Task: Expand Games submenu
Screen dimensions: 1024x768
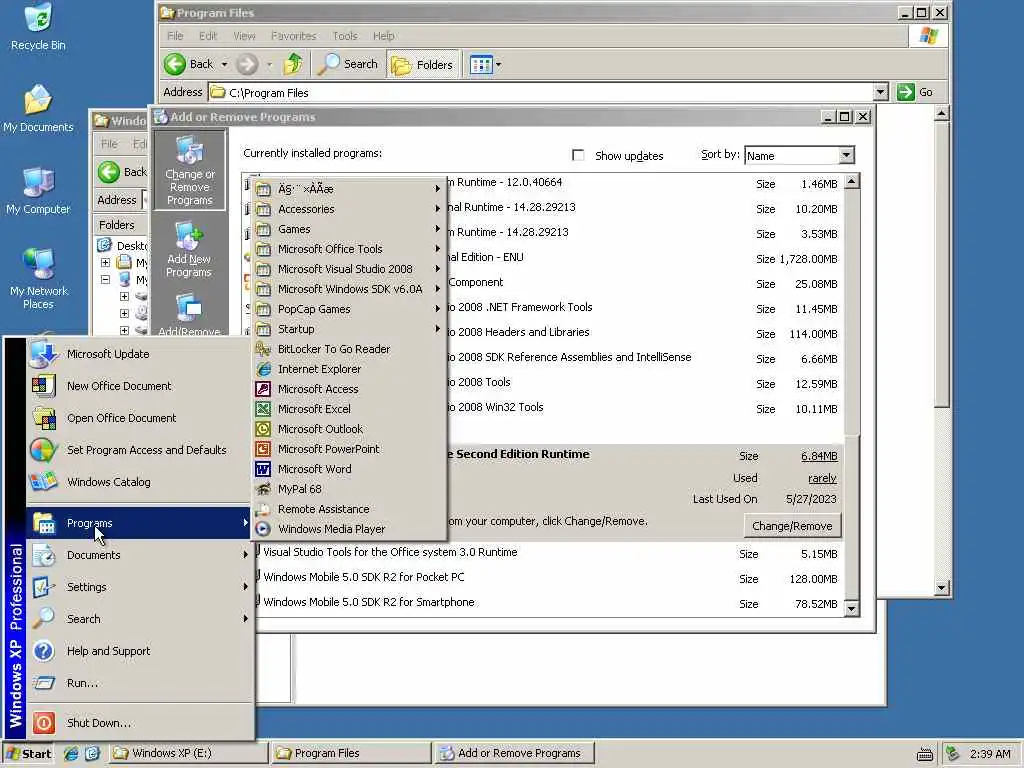Action: pos(349,229)
